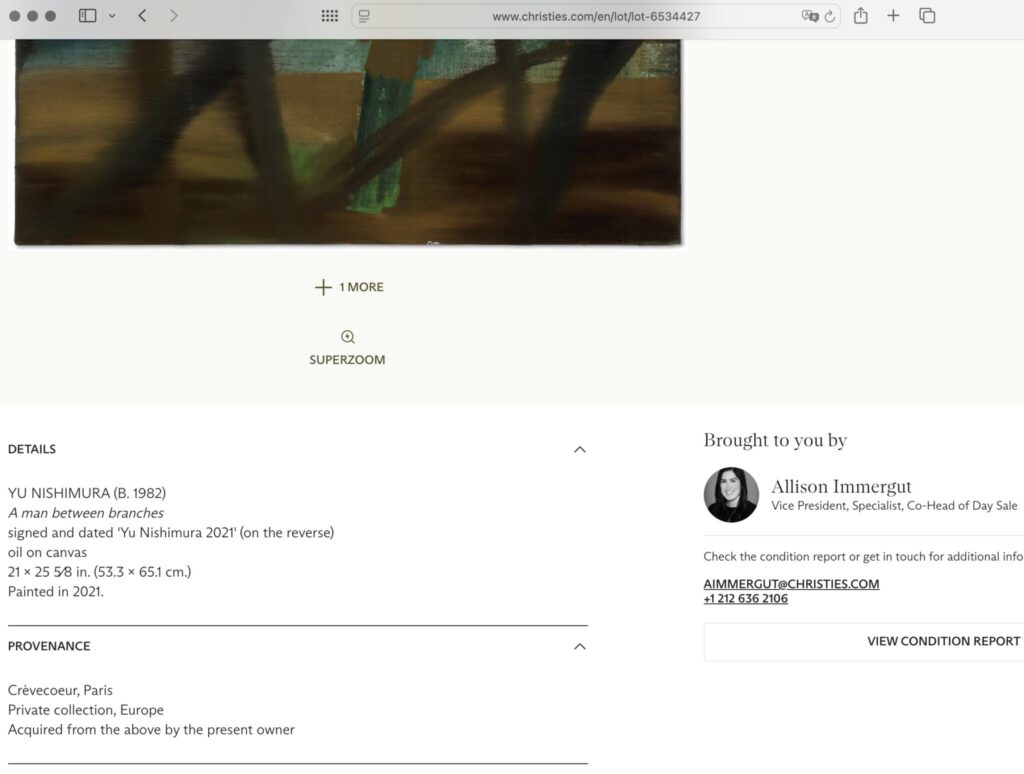The image size is (1024, 774).
Task: Open the translate page icon
Action: pos(810,16)
